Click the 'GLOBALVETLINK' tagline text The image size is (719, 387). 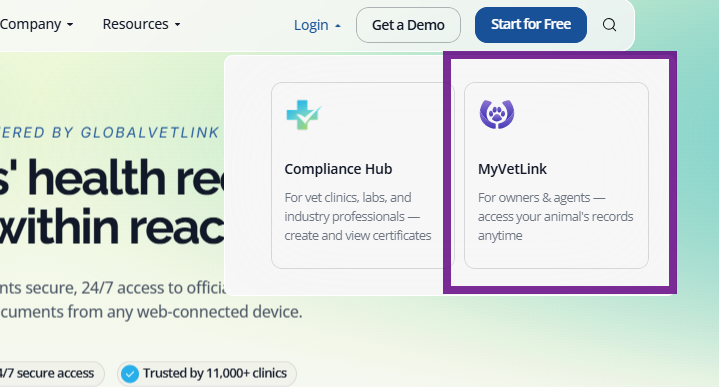[150, 133]
